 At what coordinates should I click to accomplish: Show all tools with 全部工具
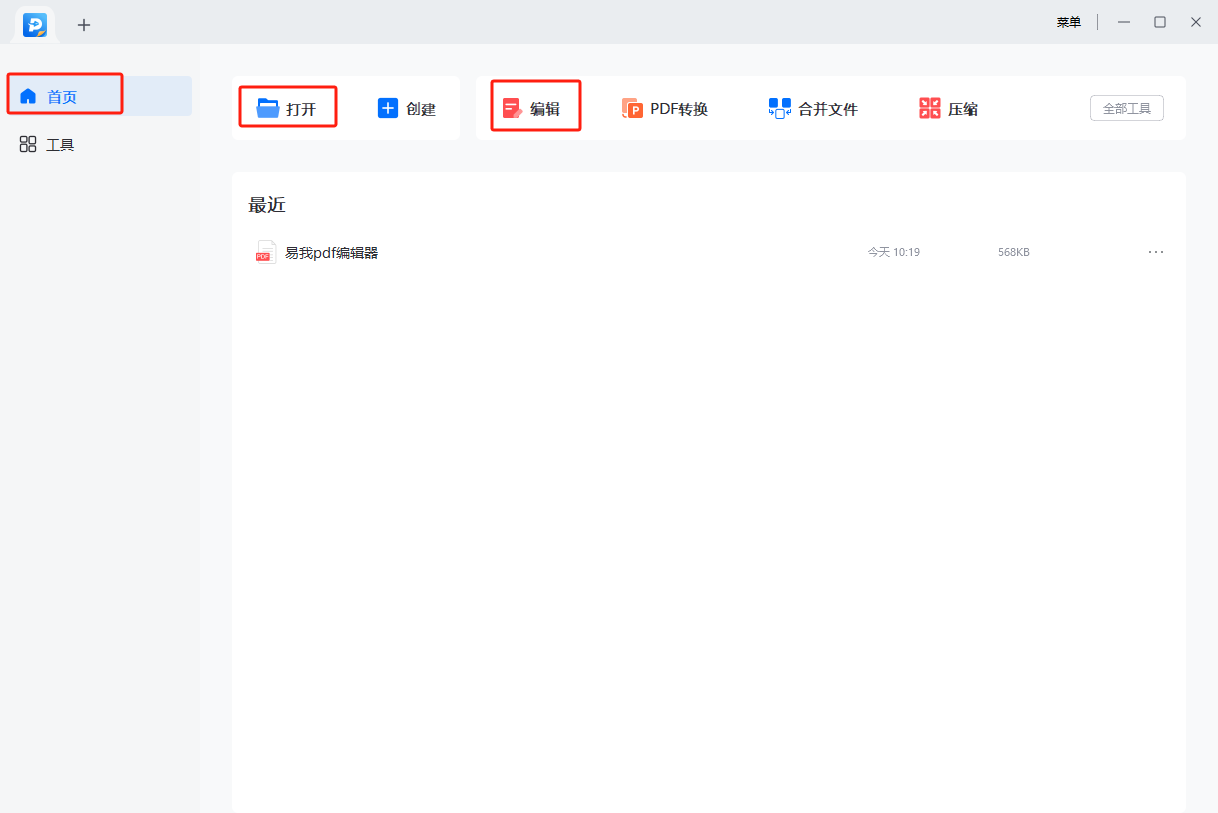click(1126, 108)
